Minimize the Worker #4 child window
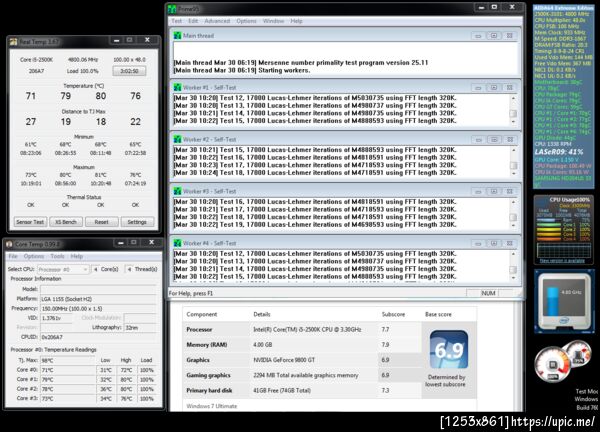600x432 pixels. pos(478,243)
